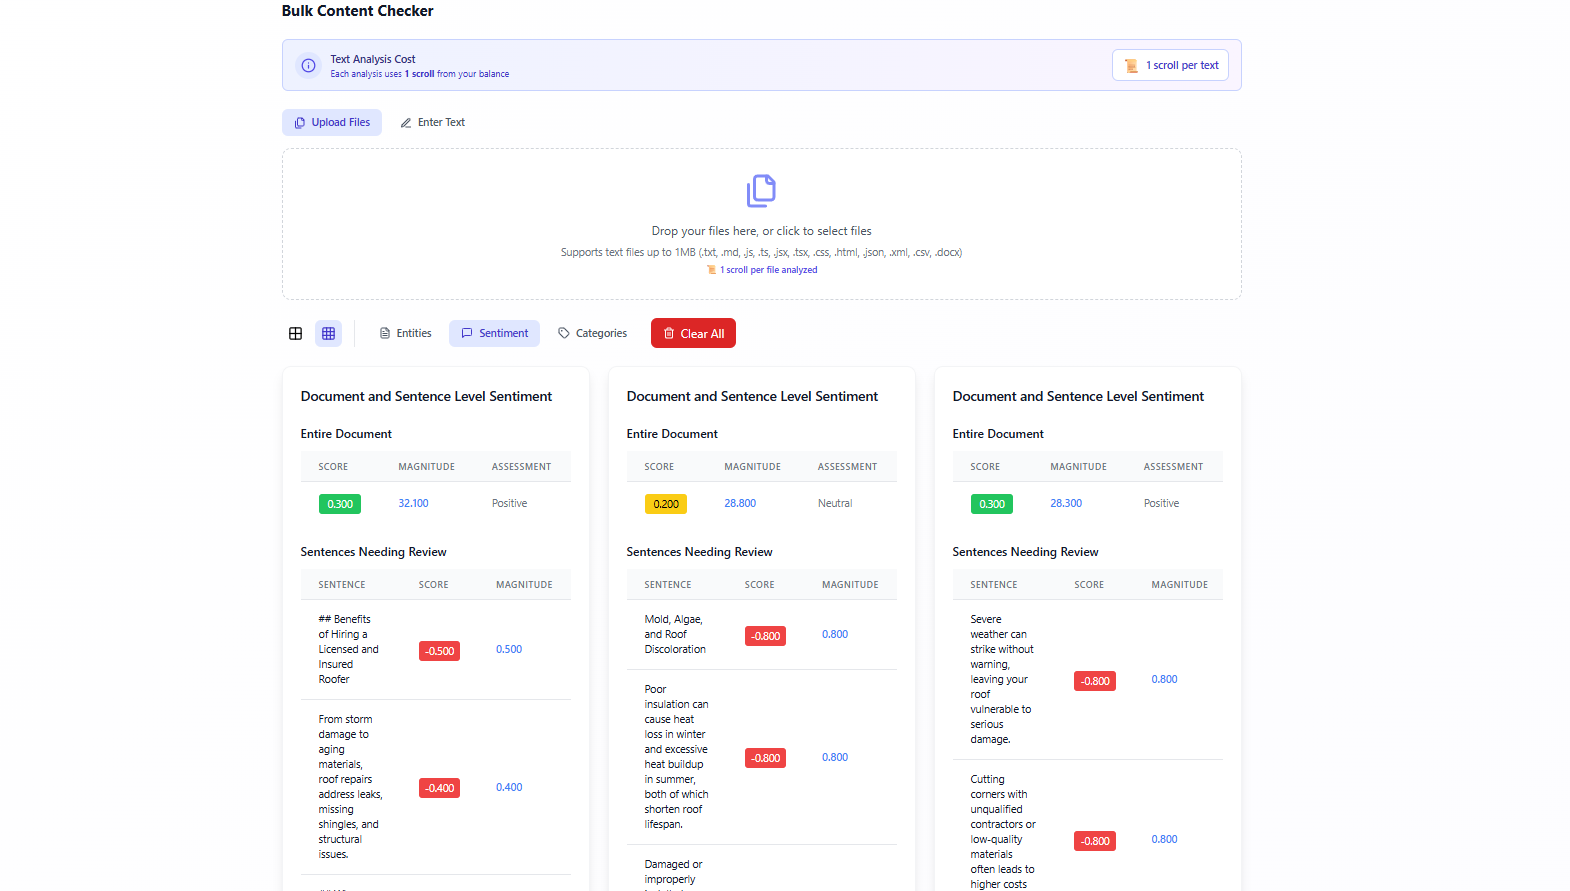
Task: Click the 'Text Analysis Cost' title
Action: (373, 59)
